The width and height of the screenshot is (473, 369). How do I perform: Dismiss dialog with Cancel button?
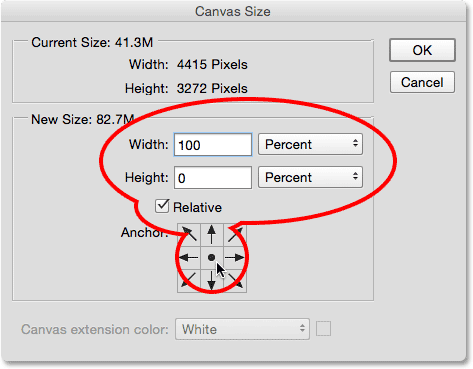422,82
